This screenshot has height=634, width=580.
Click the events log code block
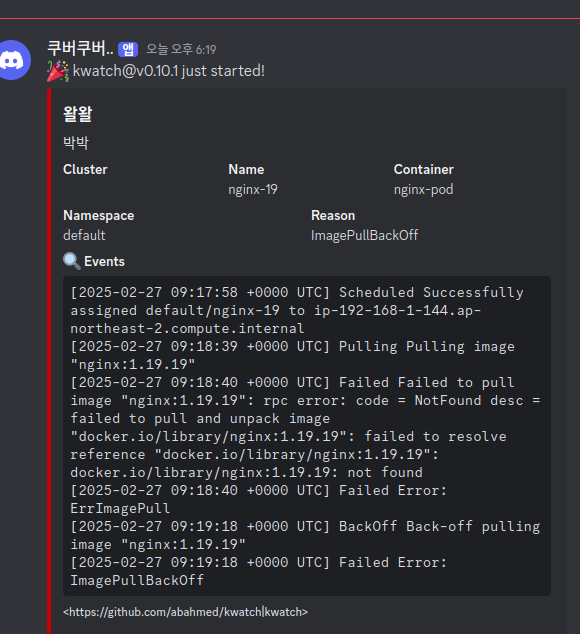tap(307, 436)
